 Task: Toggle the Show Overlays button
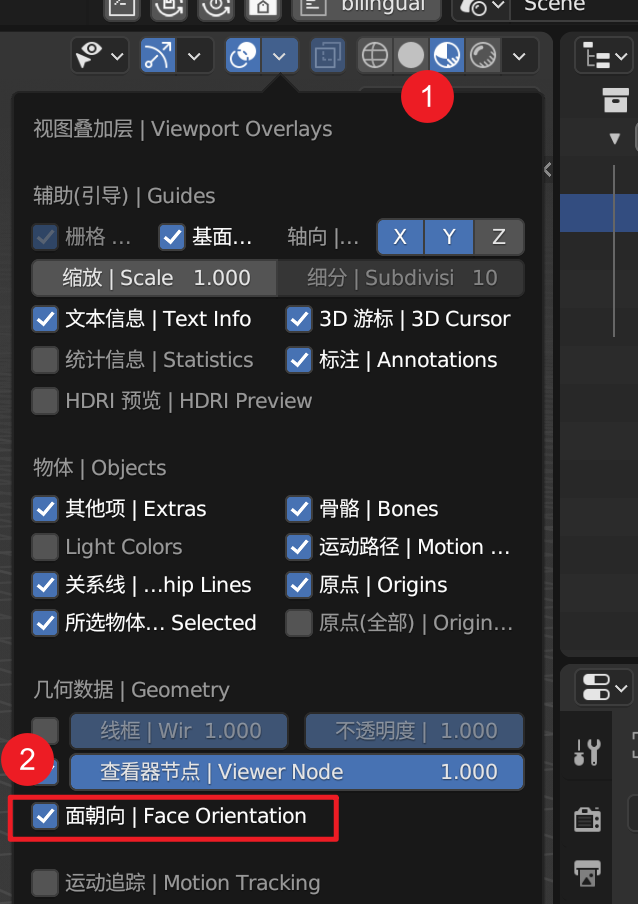tap(243, 56)
